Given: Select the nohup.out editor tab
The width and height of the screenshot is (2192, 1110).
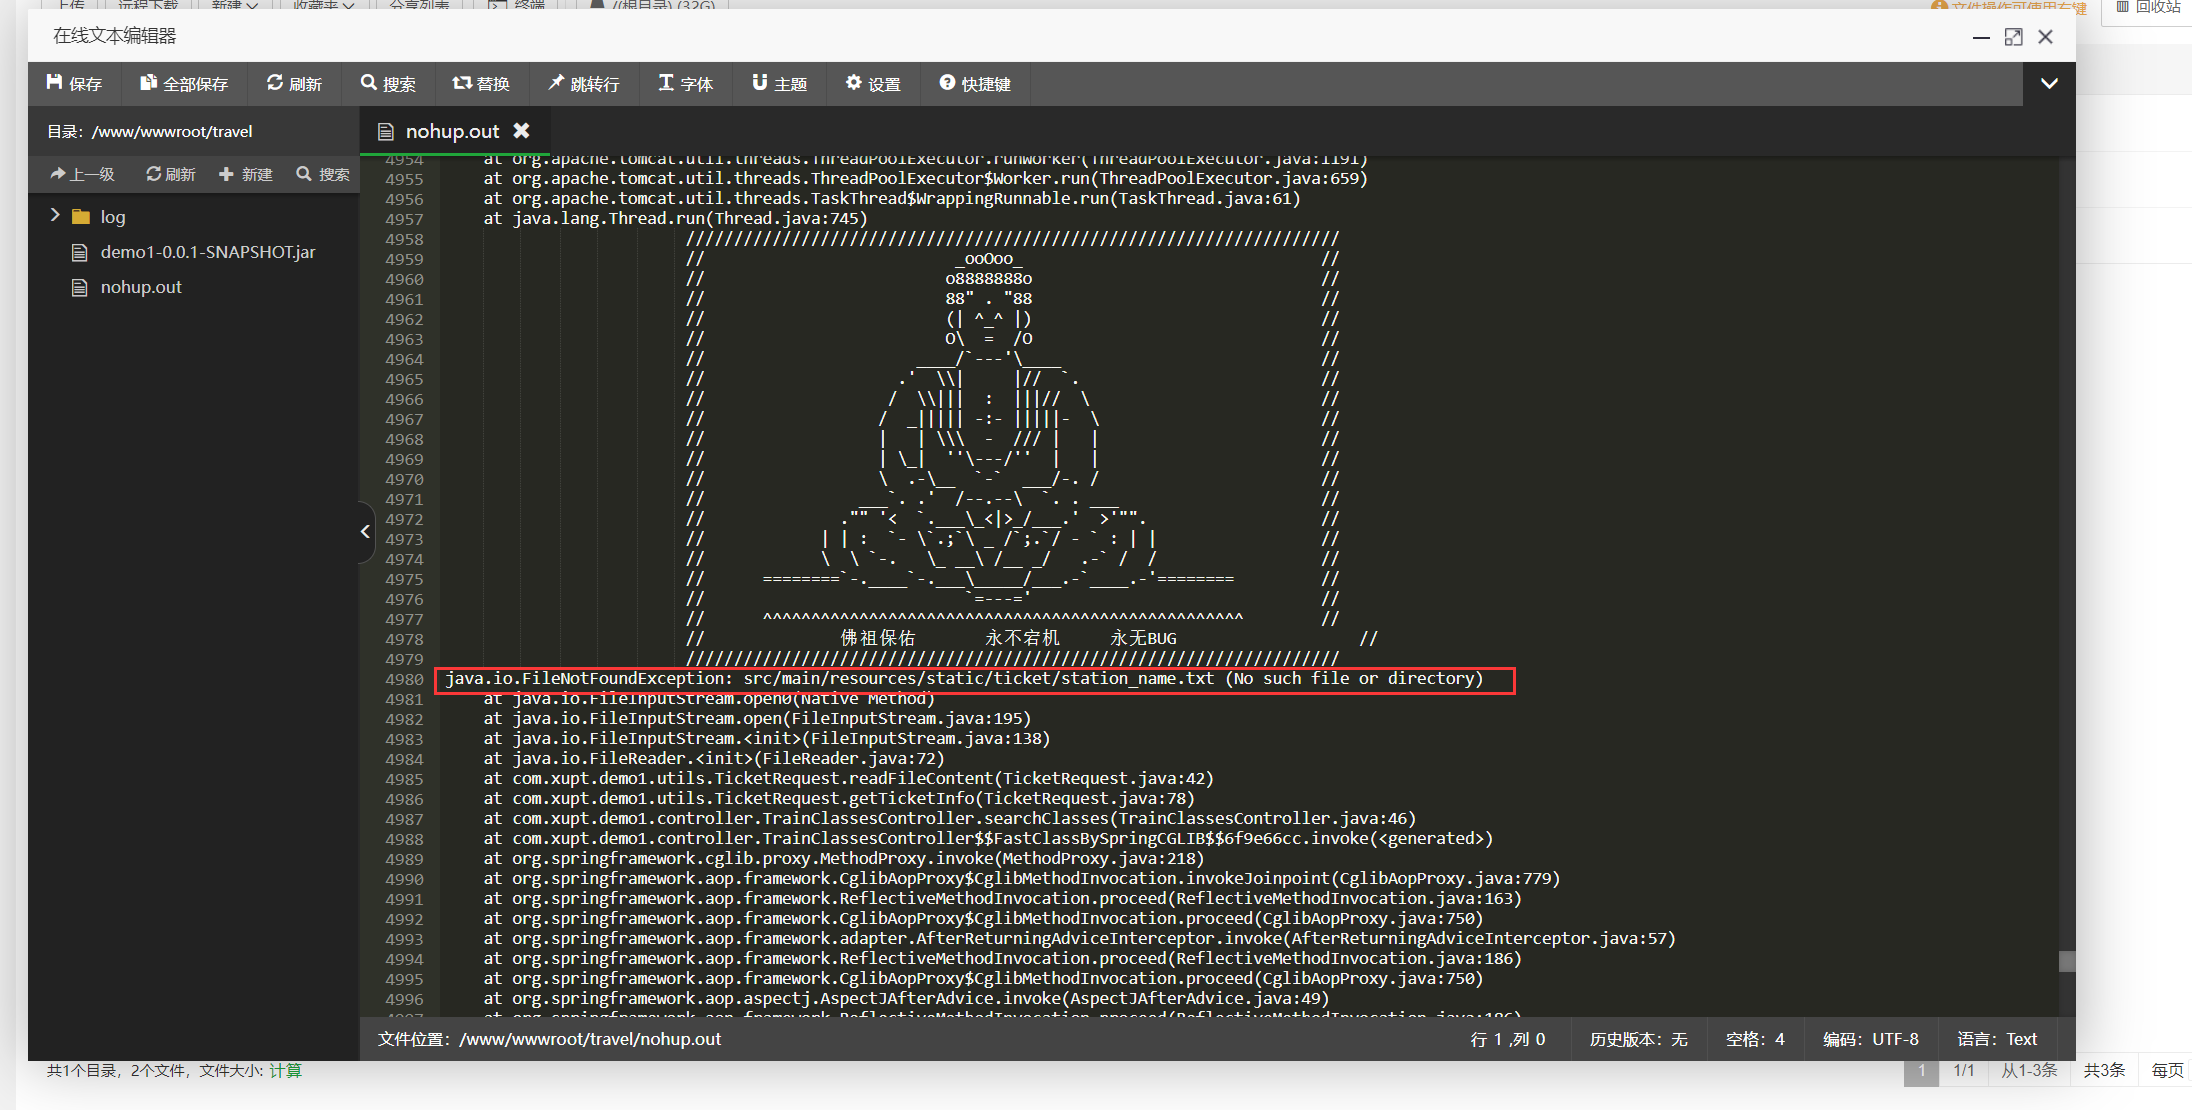Looking at the screenshot, I should (x=451, y=131).
